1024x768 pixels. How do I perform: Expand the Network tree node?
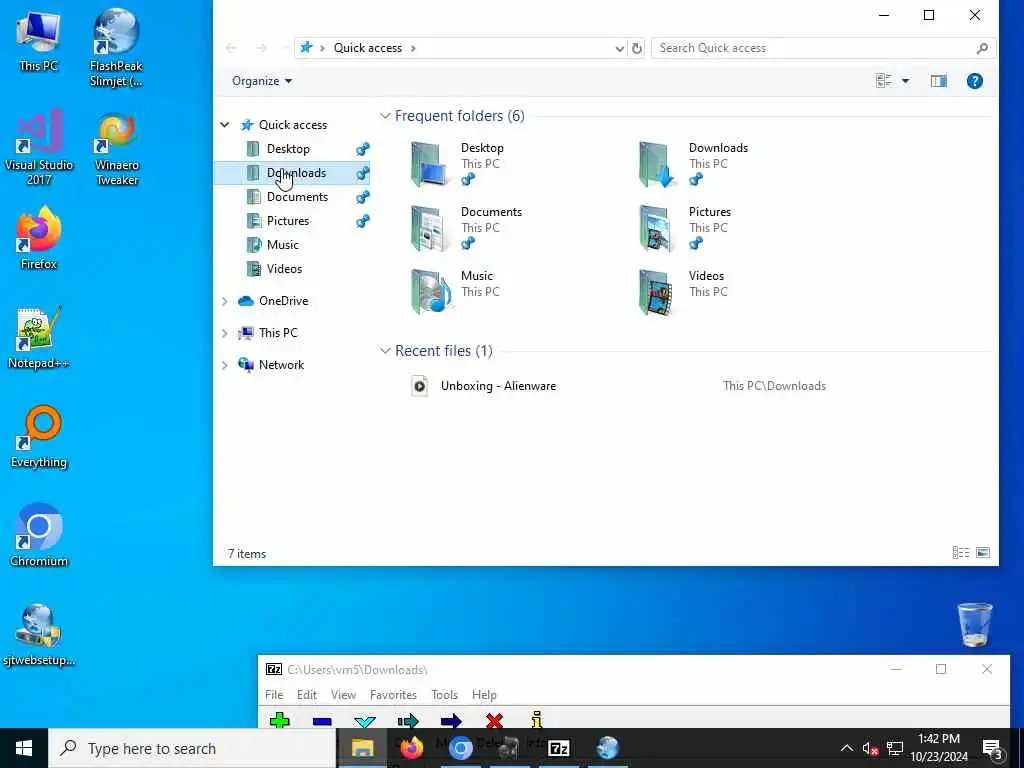tap(225, 365)
